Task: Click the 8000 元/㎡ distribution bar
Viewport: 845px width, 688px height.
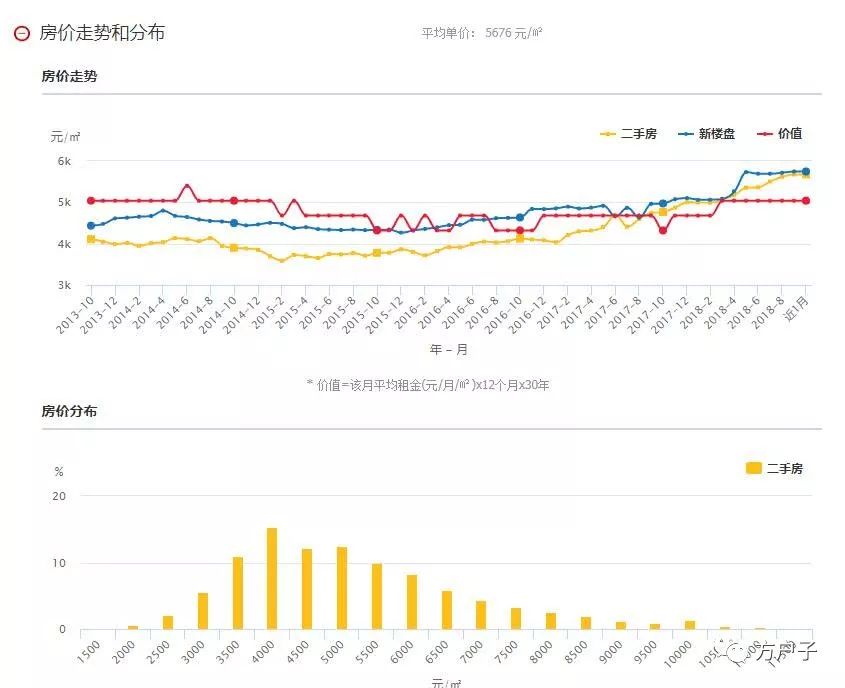Action: pos(551,621)
